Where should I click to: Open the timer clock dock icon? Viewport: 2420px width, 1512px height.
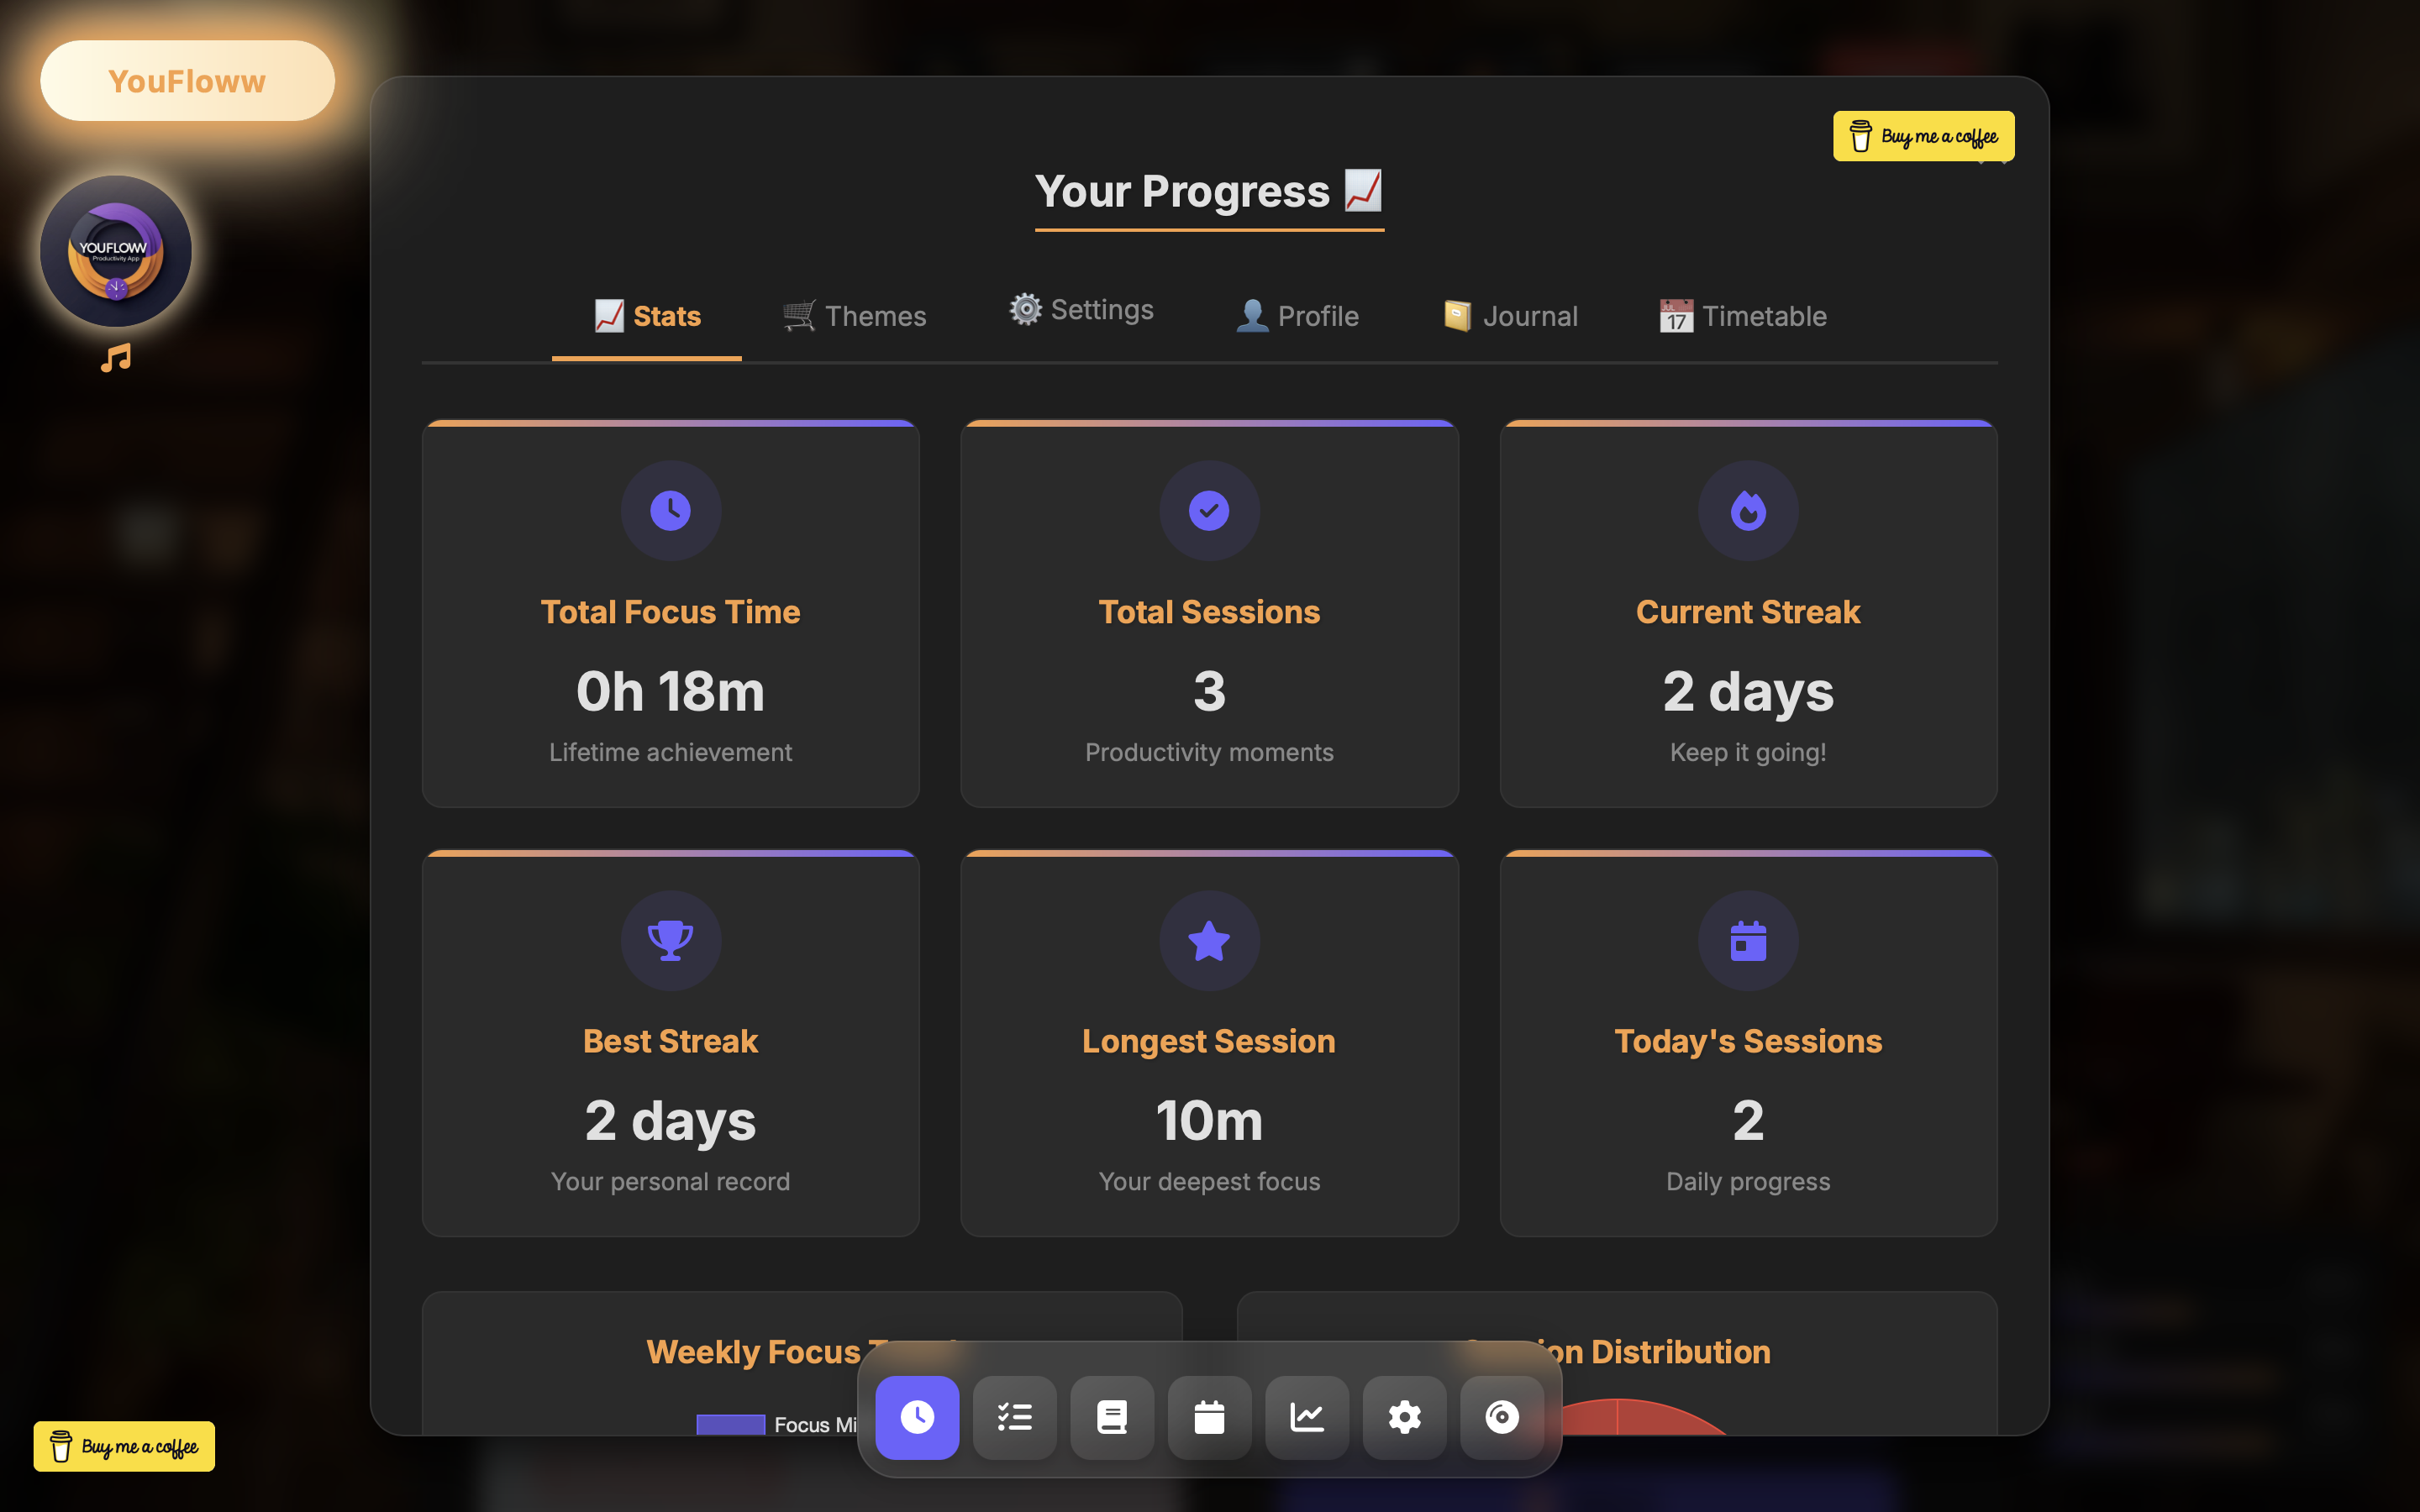pyautogui.click(x=917, y=1417)
